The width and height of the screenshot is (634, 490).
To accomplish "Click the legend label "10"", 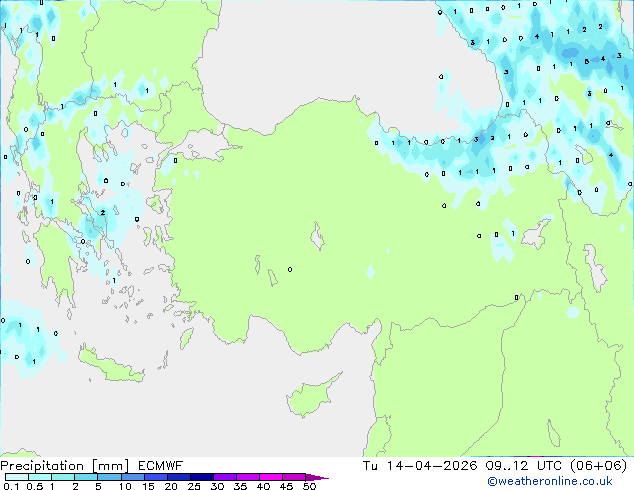I will tap(125, 486).
